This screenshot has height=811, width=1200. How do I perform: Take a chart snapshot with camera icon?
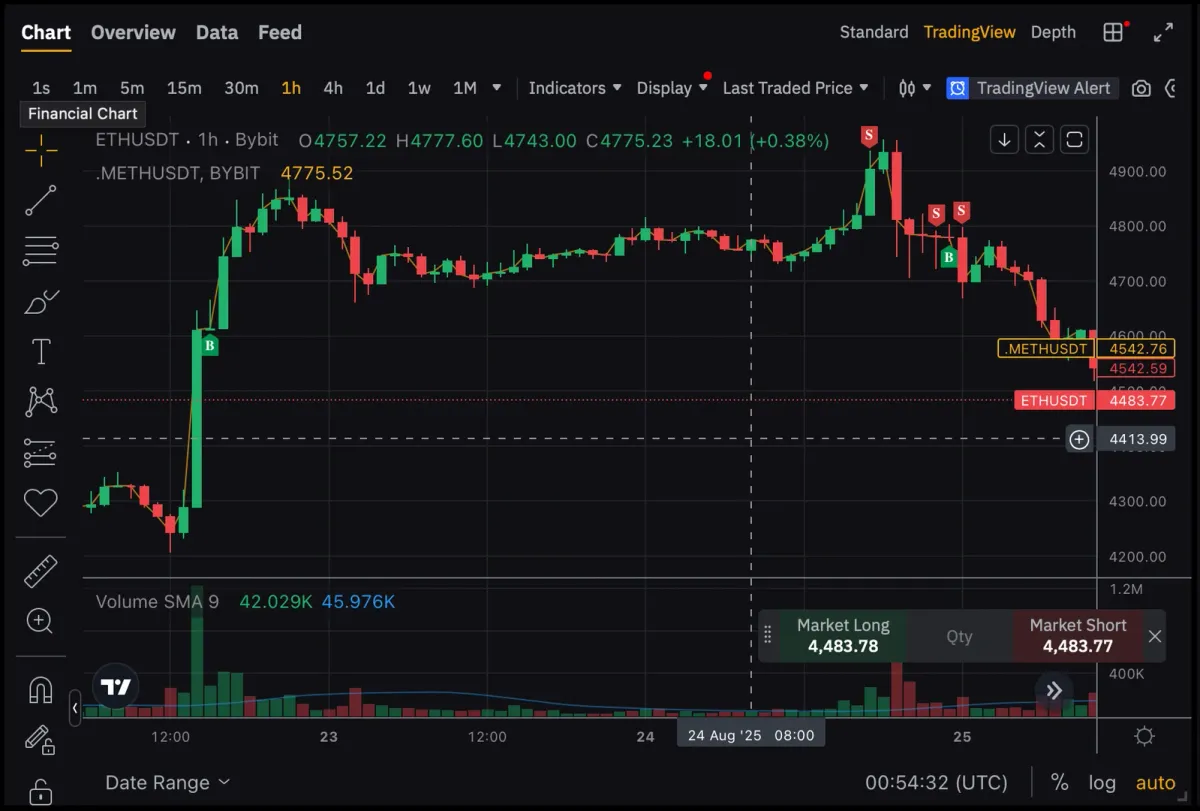point(1141,88)
